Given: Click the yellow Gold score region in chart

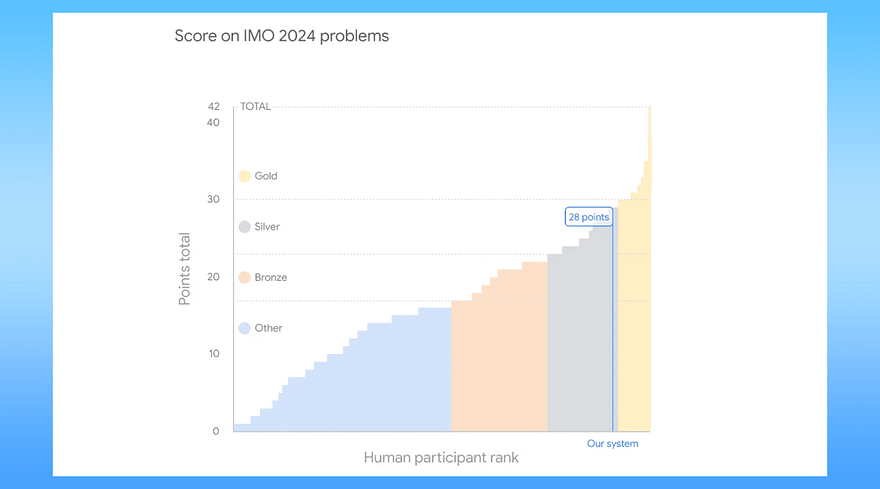Looking at the screenshot, I should [634, 314].
